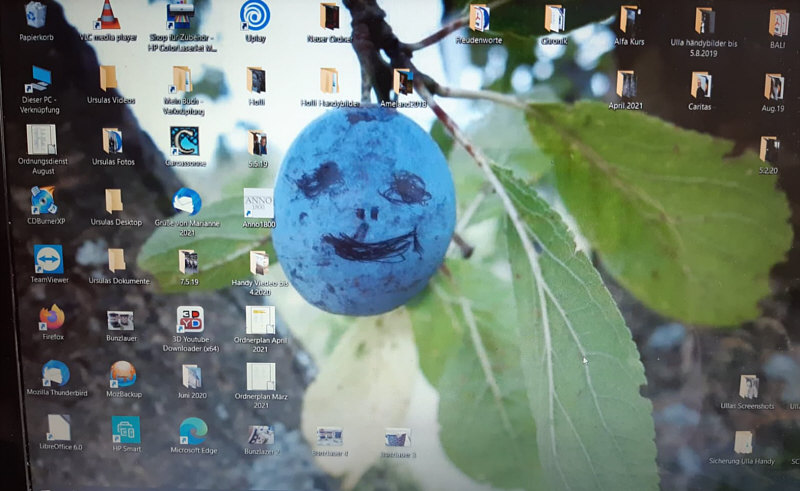This screenshot has width=800, height=491.
Task: Launch LibreOffice 6.0 shortcut
Action: 60,429
